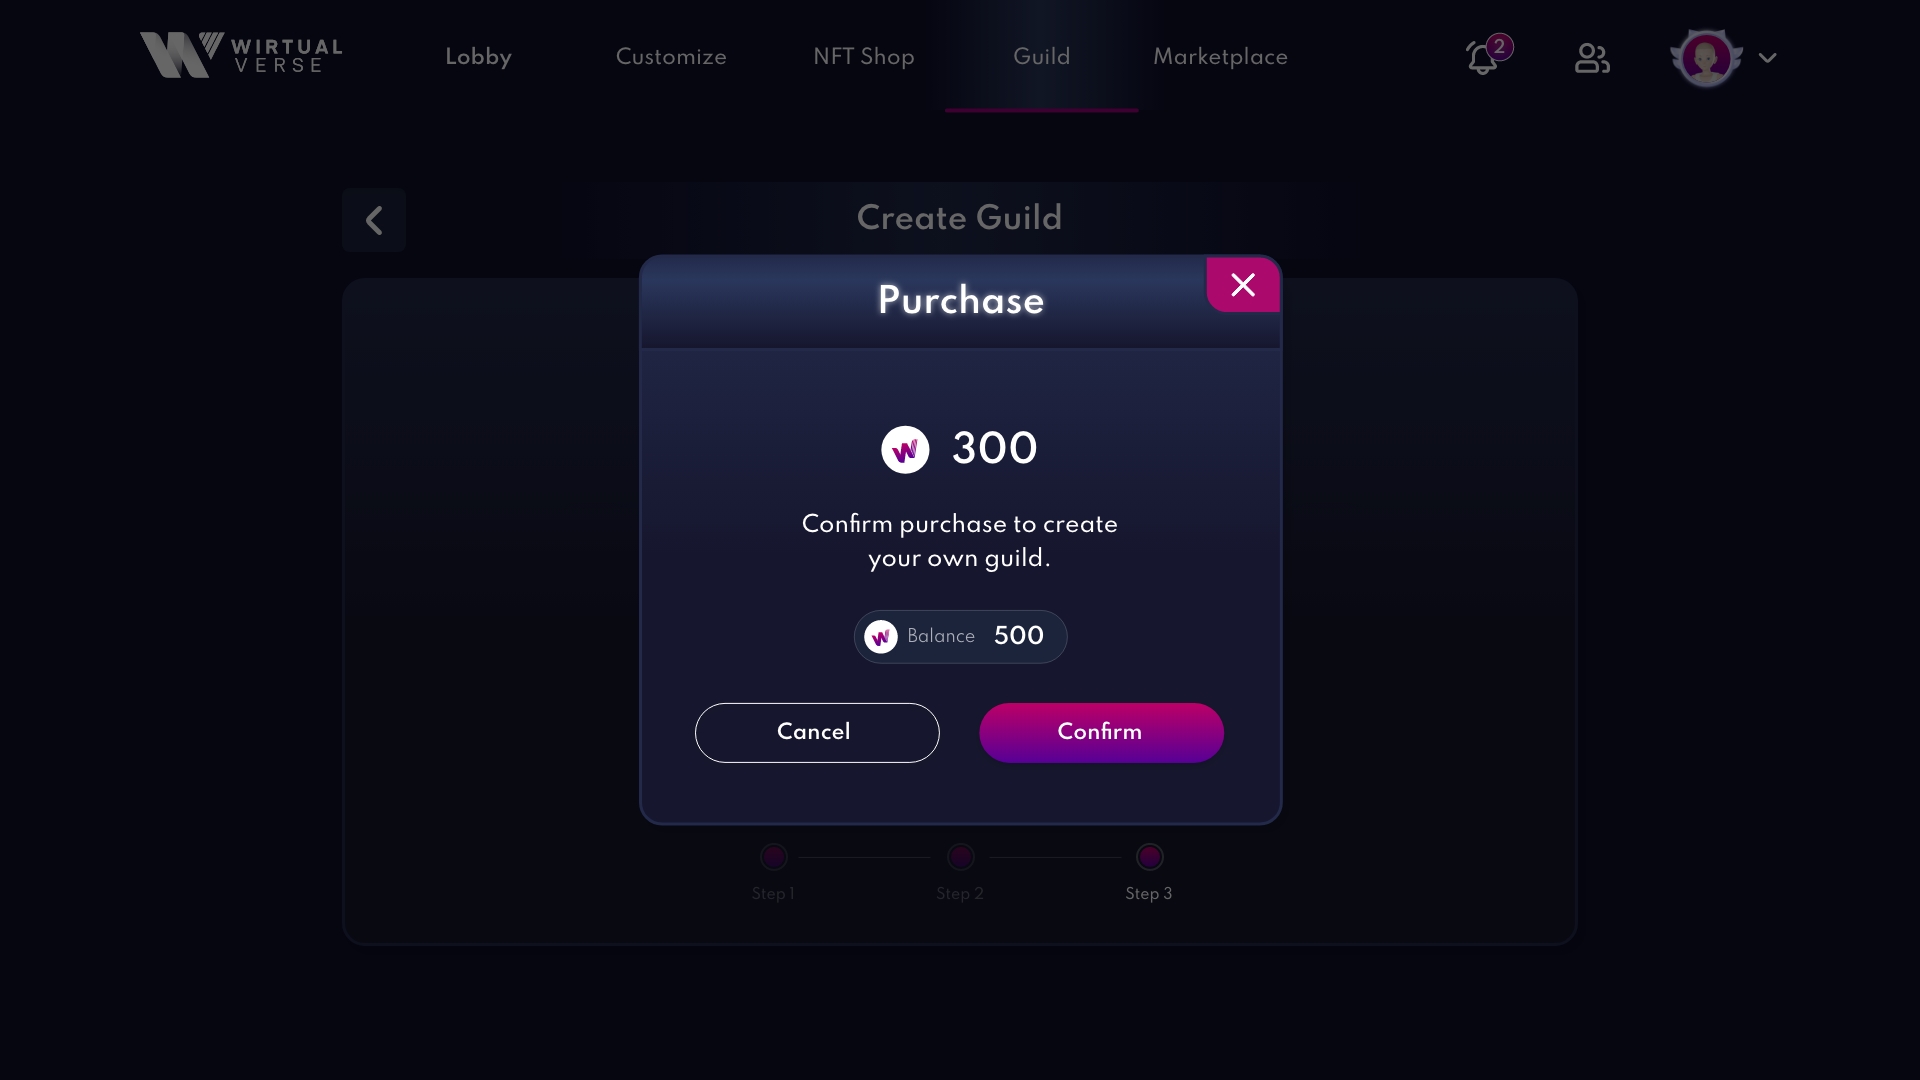
Task: Select the Step 3 progress dot
Action: 1150,857
